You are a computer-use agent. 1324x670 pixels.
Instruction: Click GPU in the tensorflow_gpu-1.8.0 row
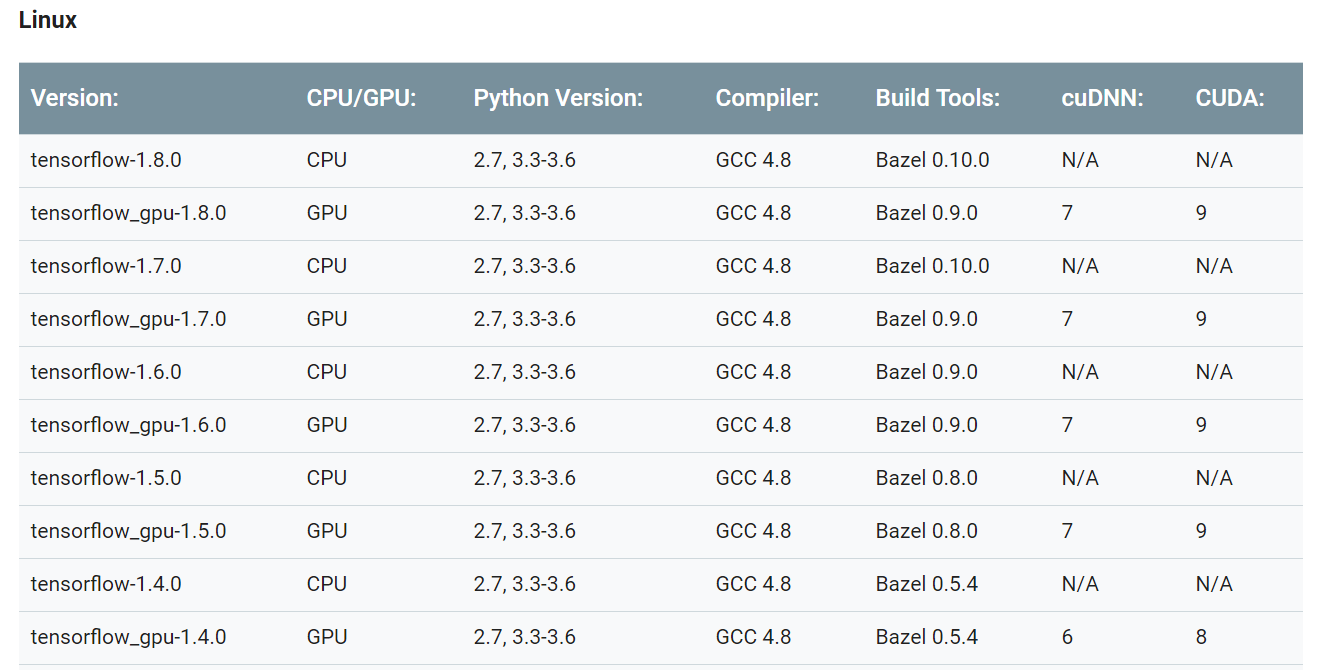[x=327, y=213]
